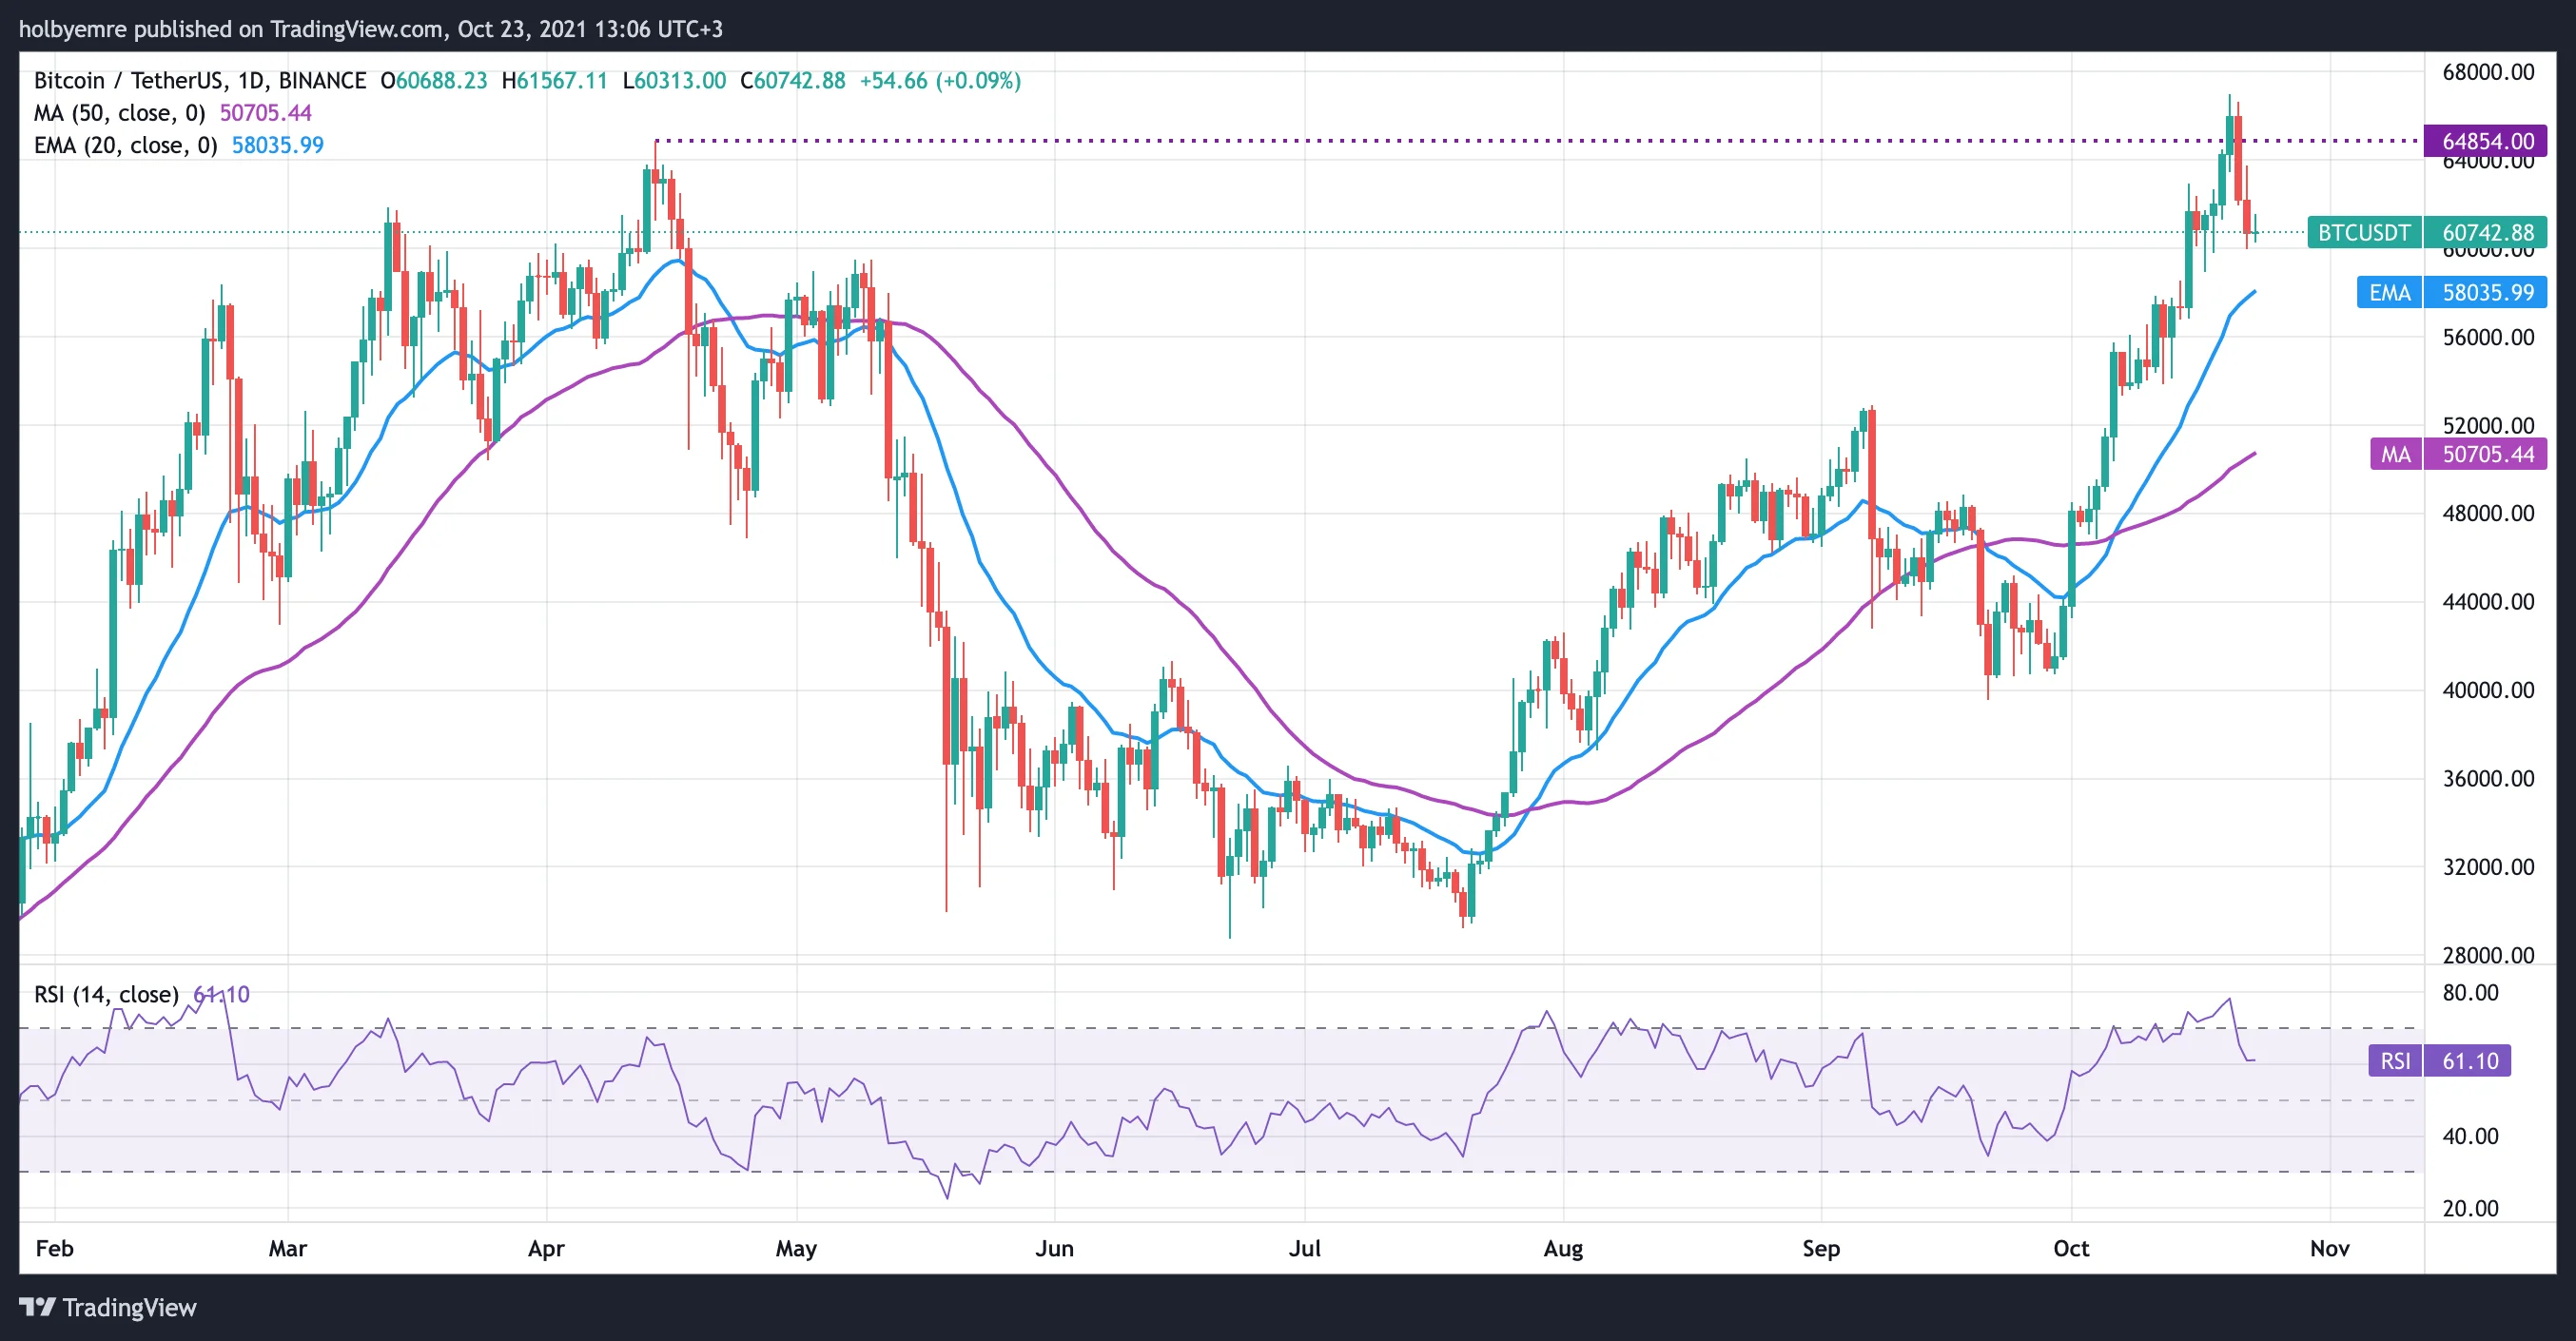Viewport: 2576px width, 1341px height.
Task: Click the 48000.00 price axis label
Action: [2488, 513]
